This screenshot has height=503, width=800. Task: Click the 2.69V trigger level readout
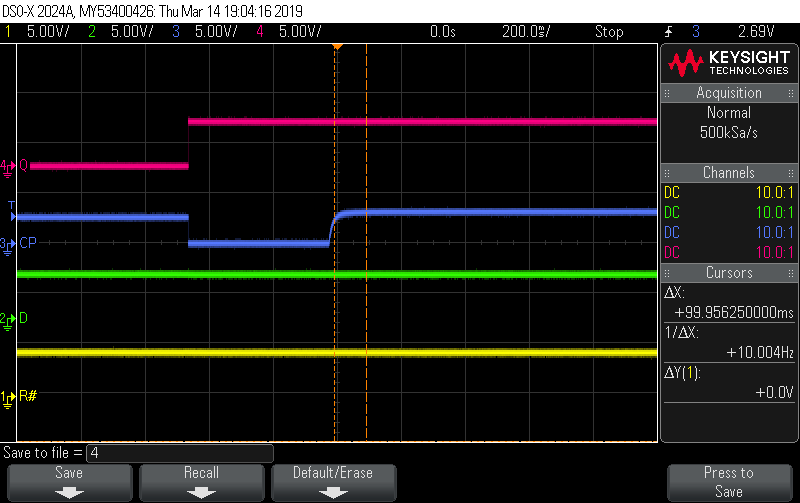(x=756, y=32)
